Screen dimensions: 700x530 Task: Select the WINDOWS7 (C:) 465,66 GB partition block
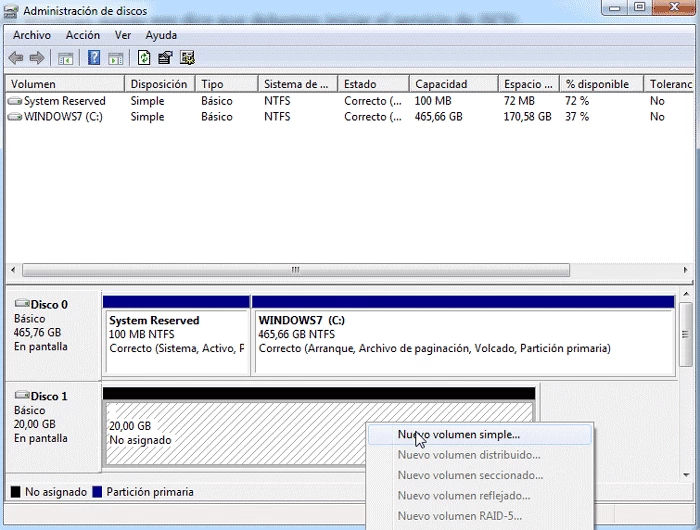(463, 335)
